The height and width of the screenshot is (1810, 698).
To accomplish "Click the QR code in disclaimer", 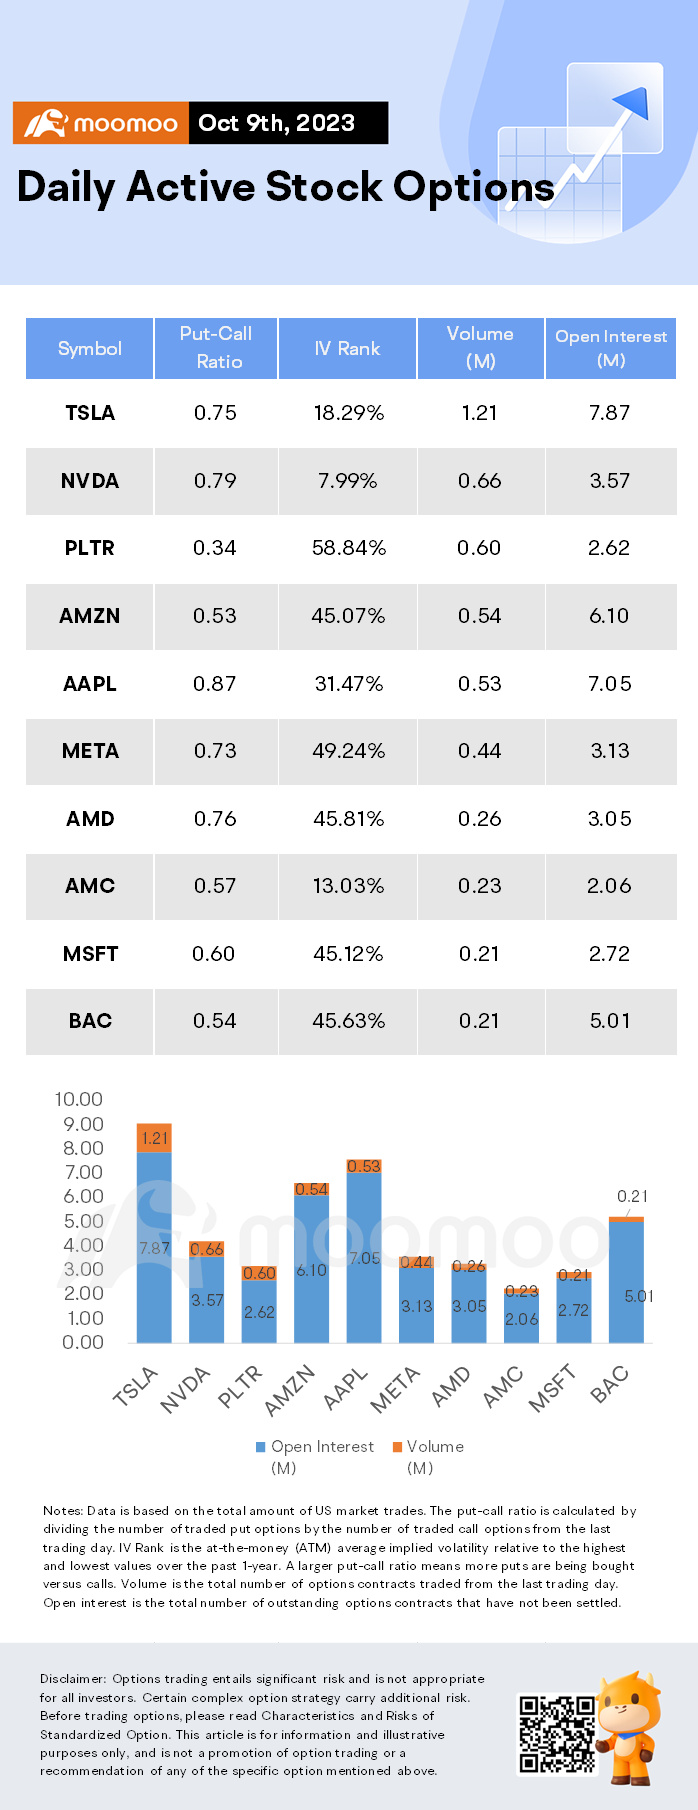I will pos(557,1734).
